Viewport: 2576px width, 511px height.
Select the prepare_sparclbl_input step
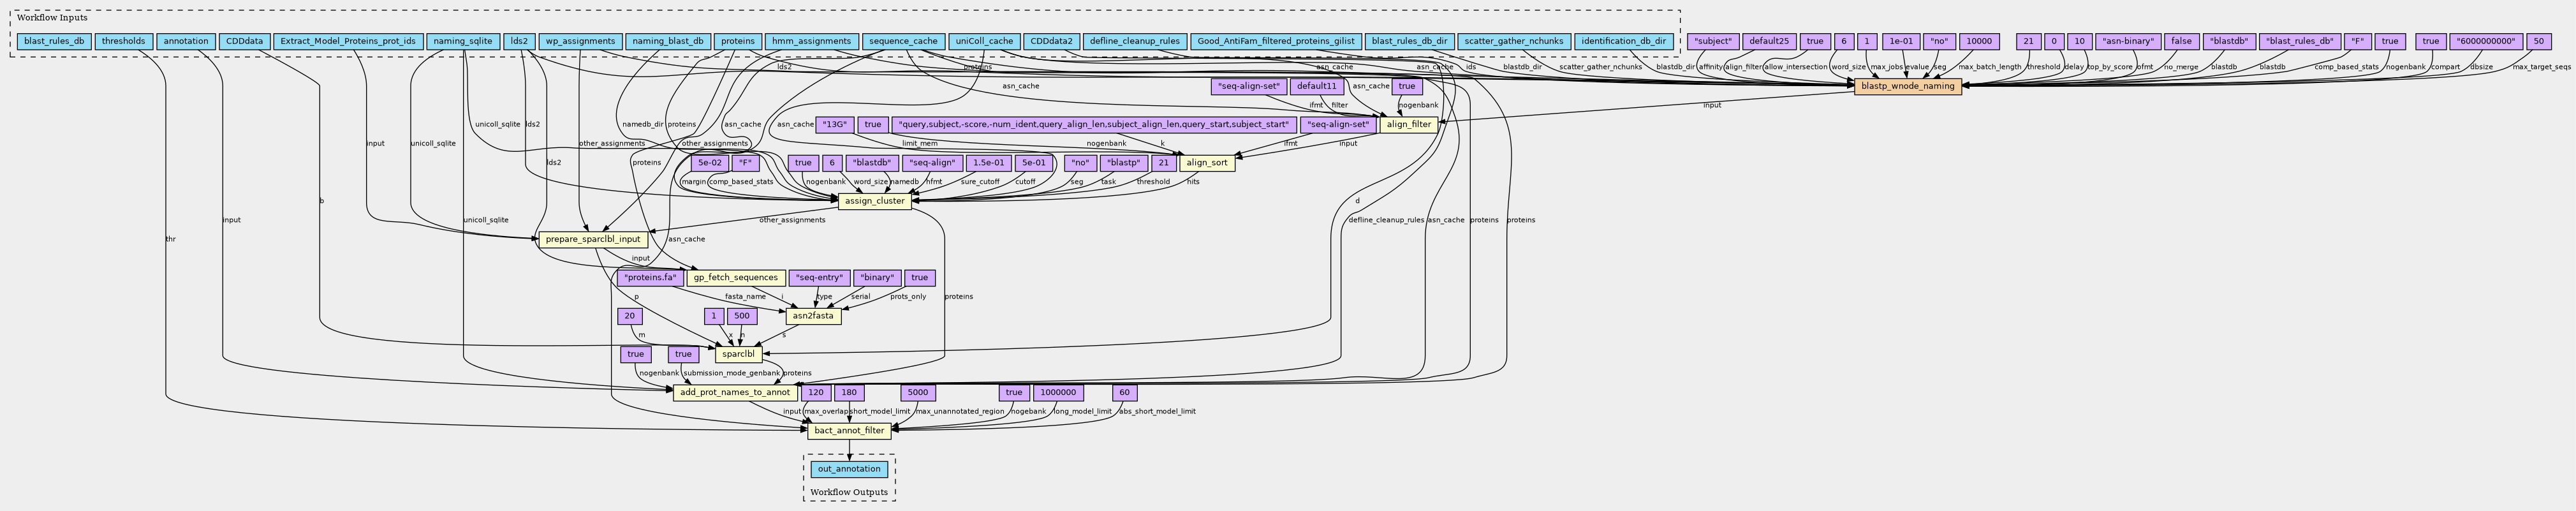pos(593,239)
